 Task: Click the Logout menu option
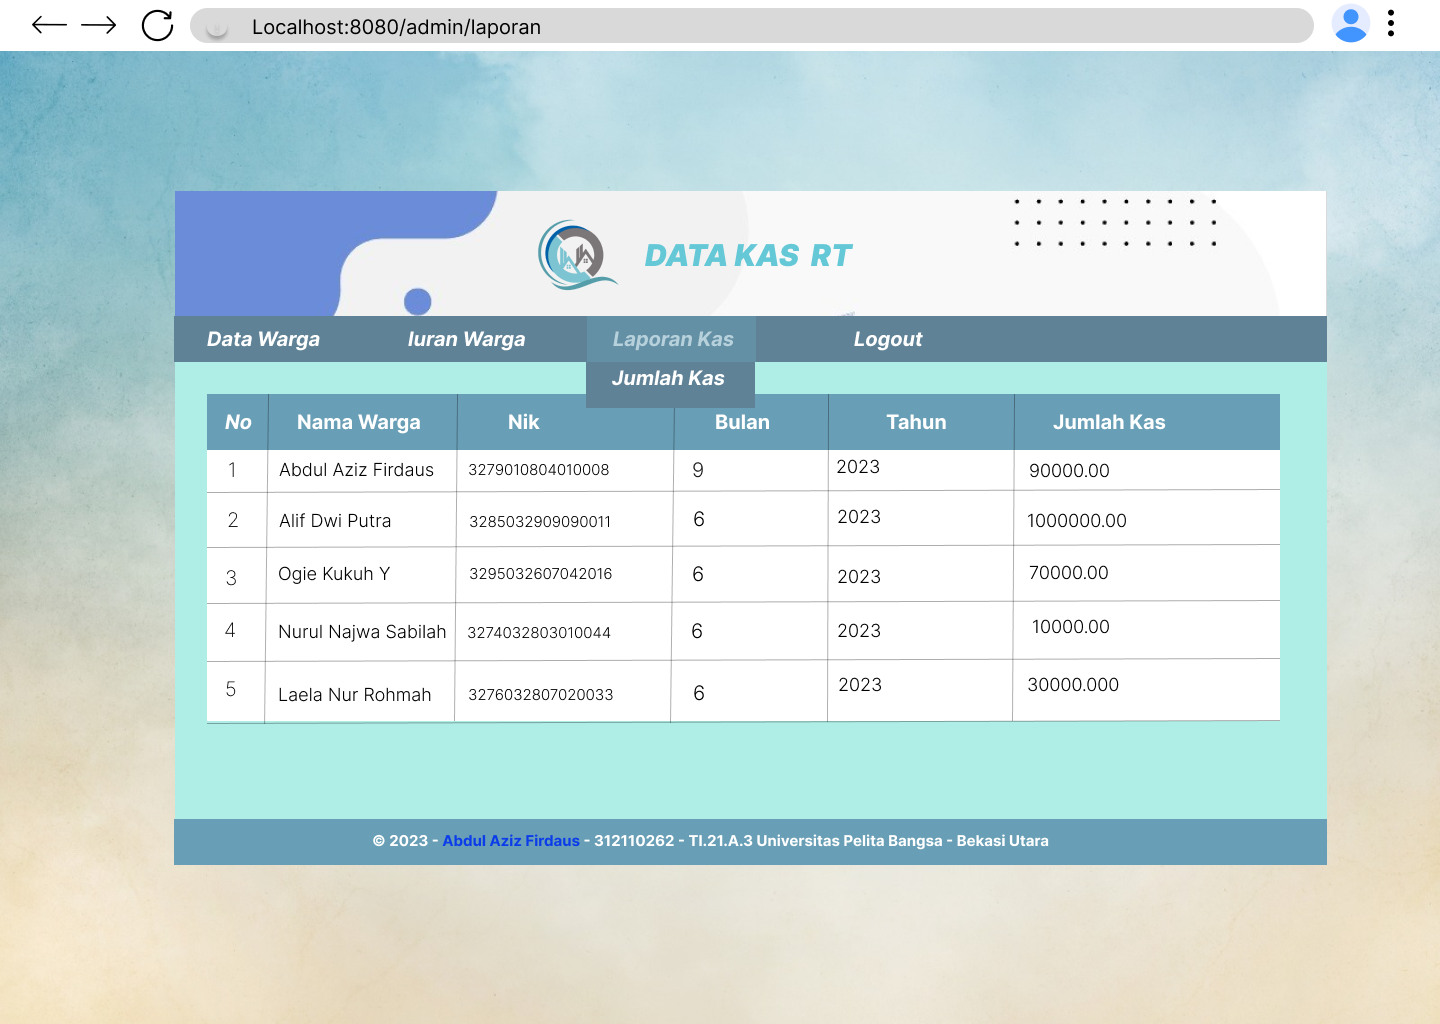point(888,339)
